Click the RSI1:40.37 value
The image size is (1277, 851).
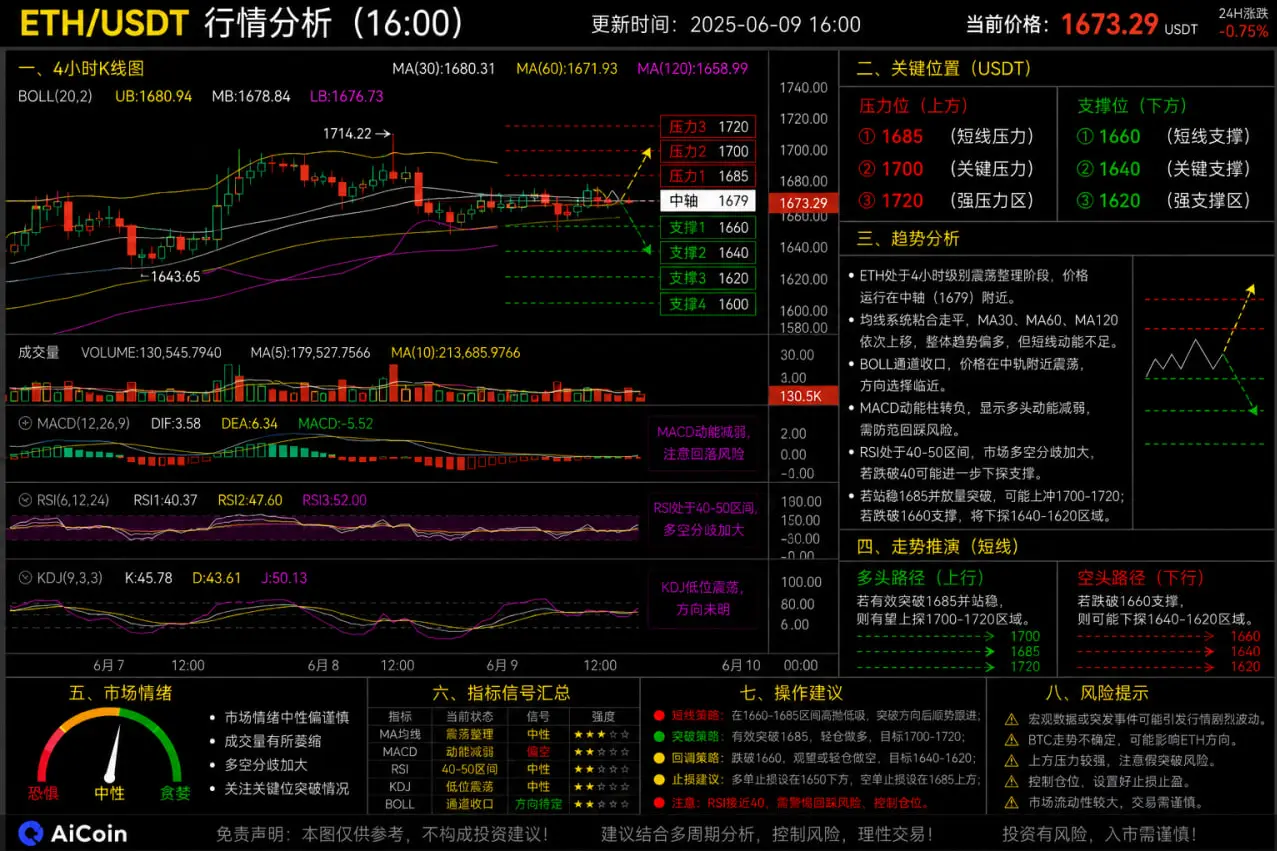pyautogui.click(x=165, y=500)
